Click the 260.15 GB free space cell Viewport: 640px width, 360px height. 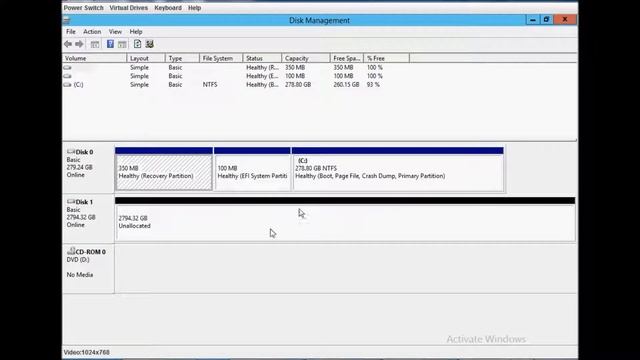(x=346, y=84)
